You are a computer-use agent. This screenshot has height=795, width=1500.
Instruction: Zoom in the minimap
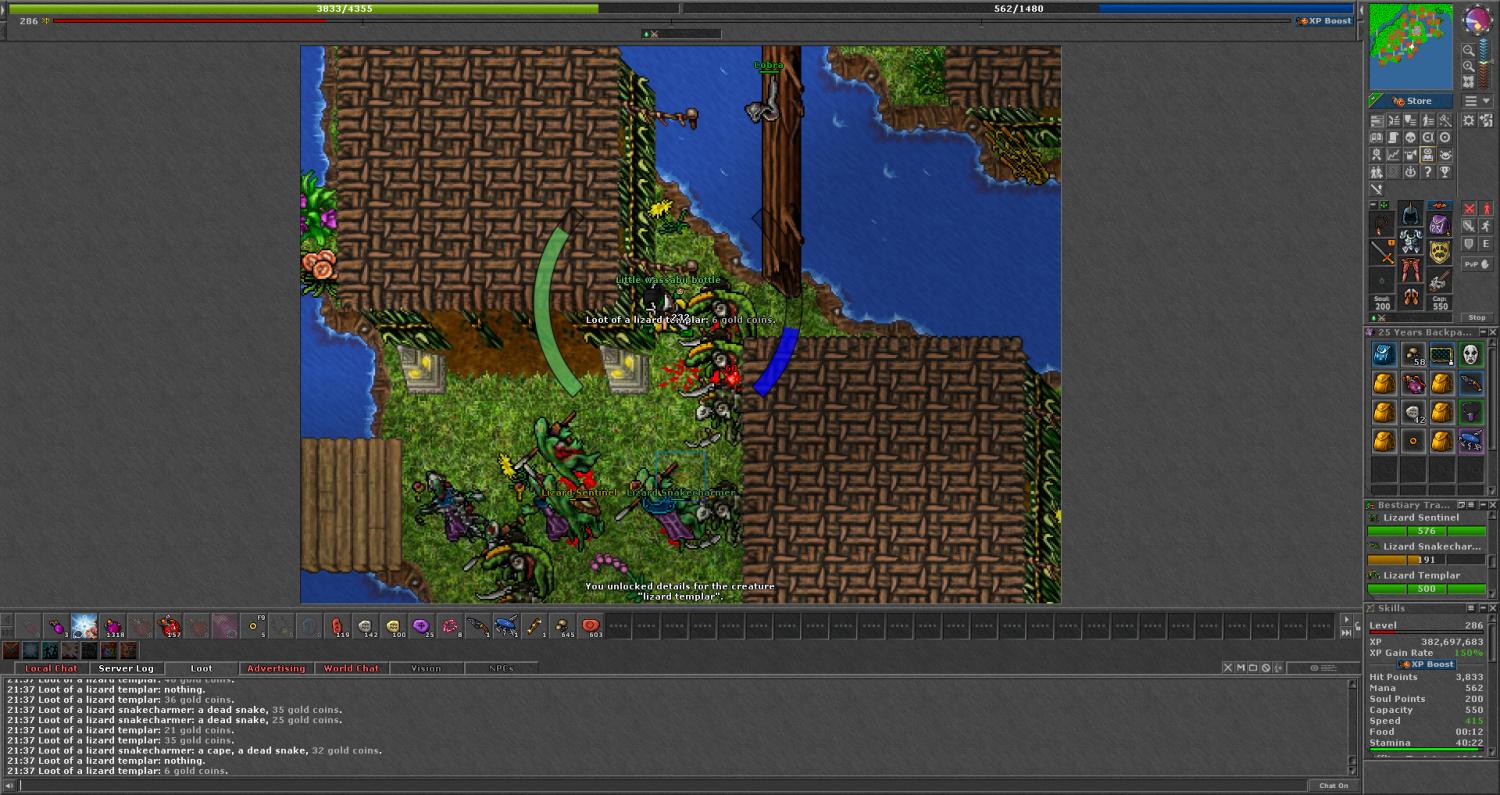(1468, 65)
